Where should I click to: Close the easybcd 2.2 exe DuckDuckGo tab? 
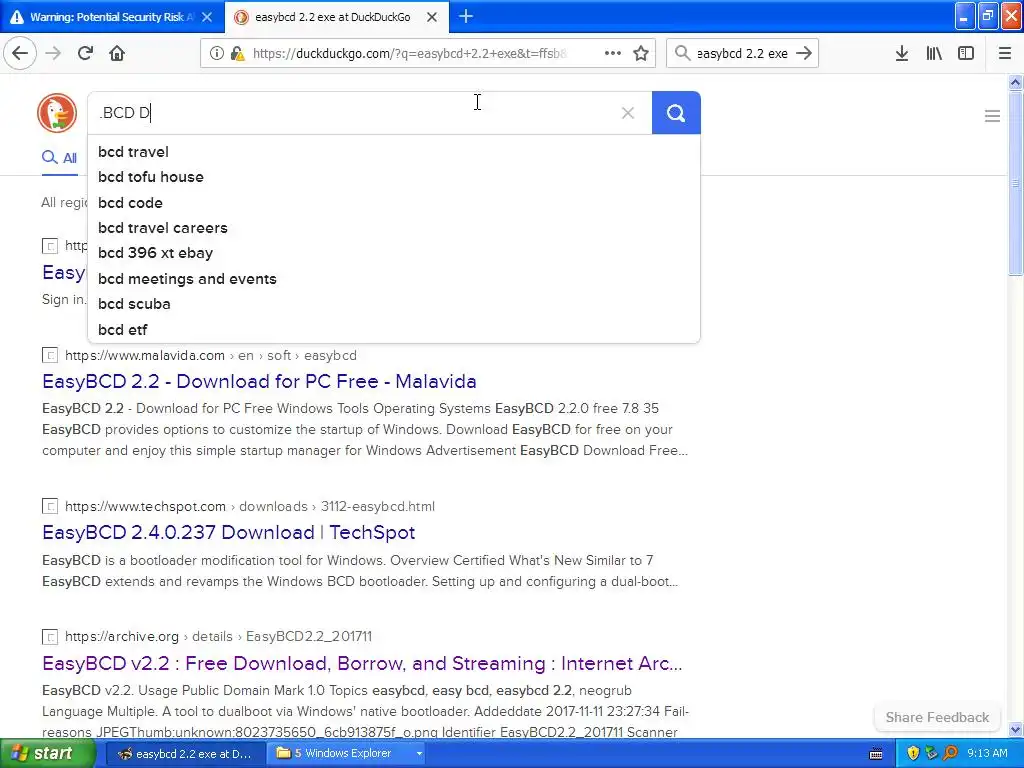[x=432, y=17]
